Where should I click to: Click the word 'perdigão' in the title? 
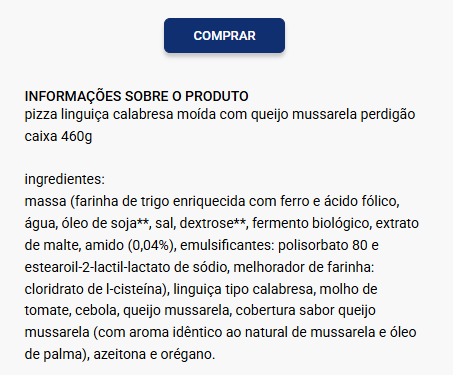coord(388,115)
